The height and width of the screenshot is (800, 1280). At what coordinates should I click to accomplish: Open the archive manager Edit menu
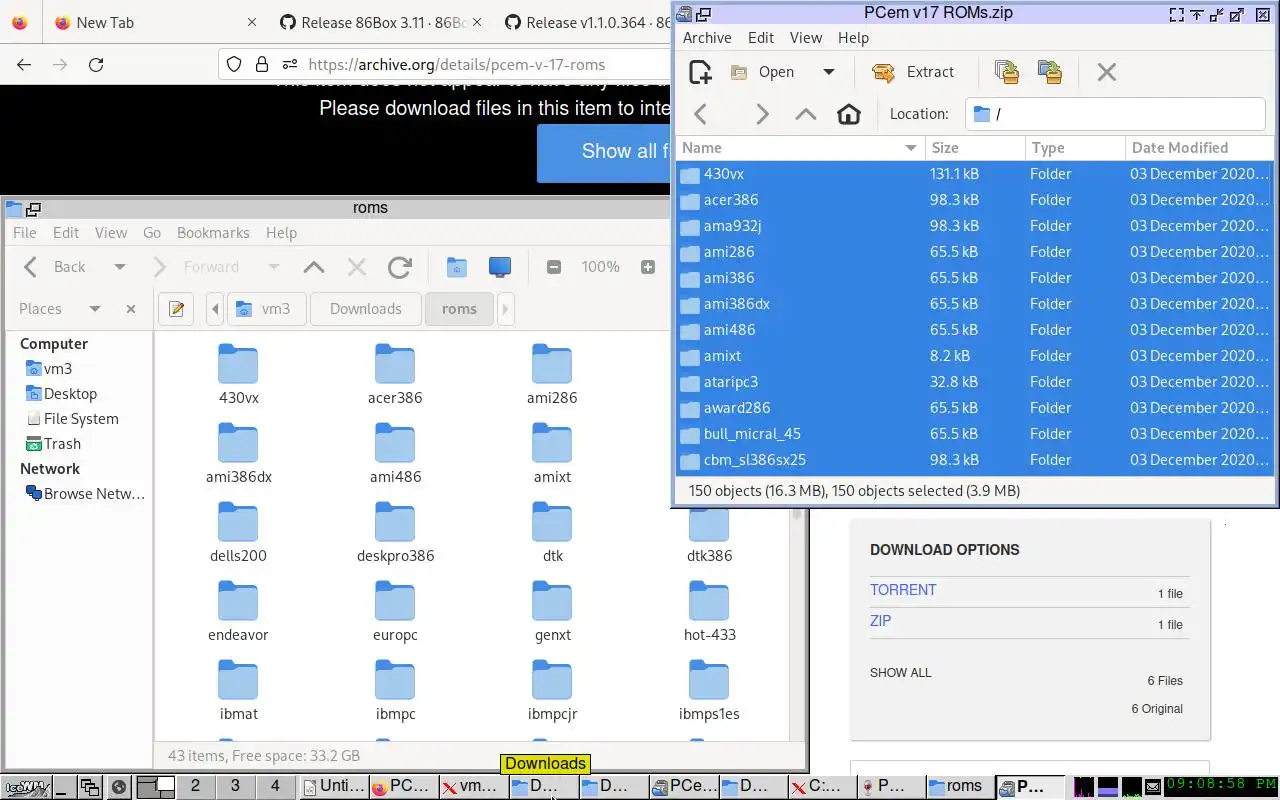pyautogui.click(x=761, y=38)
